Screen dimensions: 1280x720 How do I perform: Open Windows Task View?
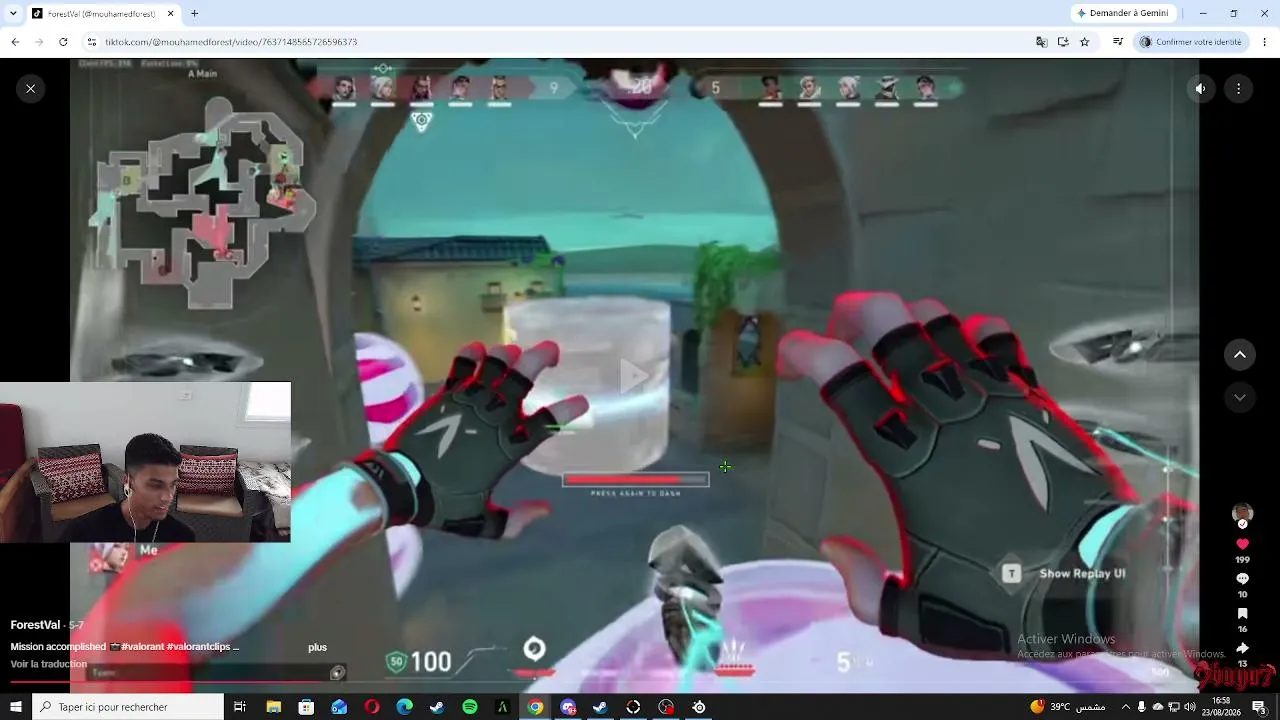[x=240, y=707]
